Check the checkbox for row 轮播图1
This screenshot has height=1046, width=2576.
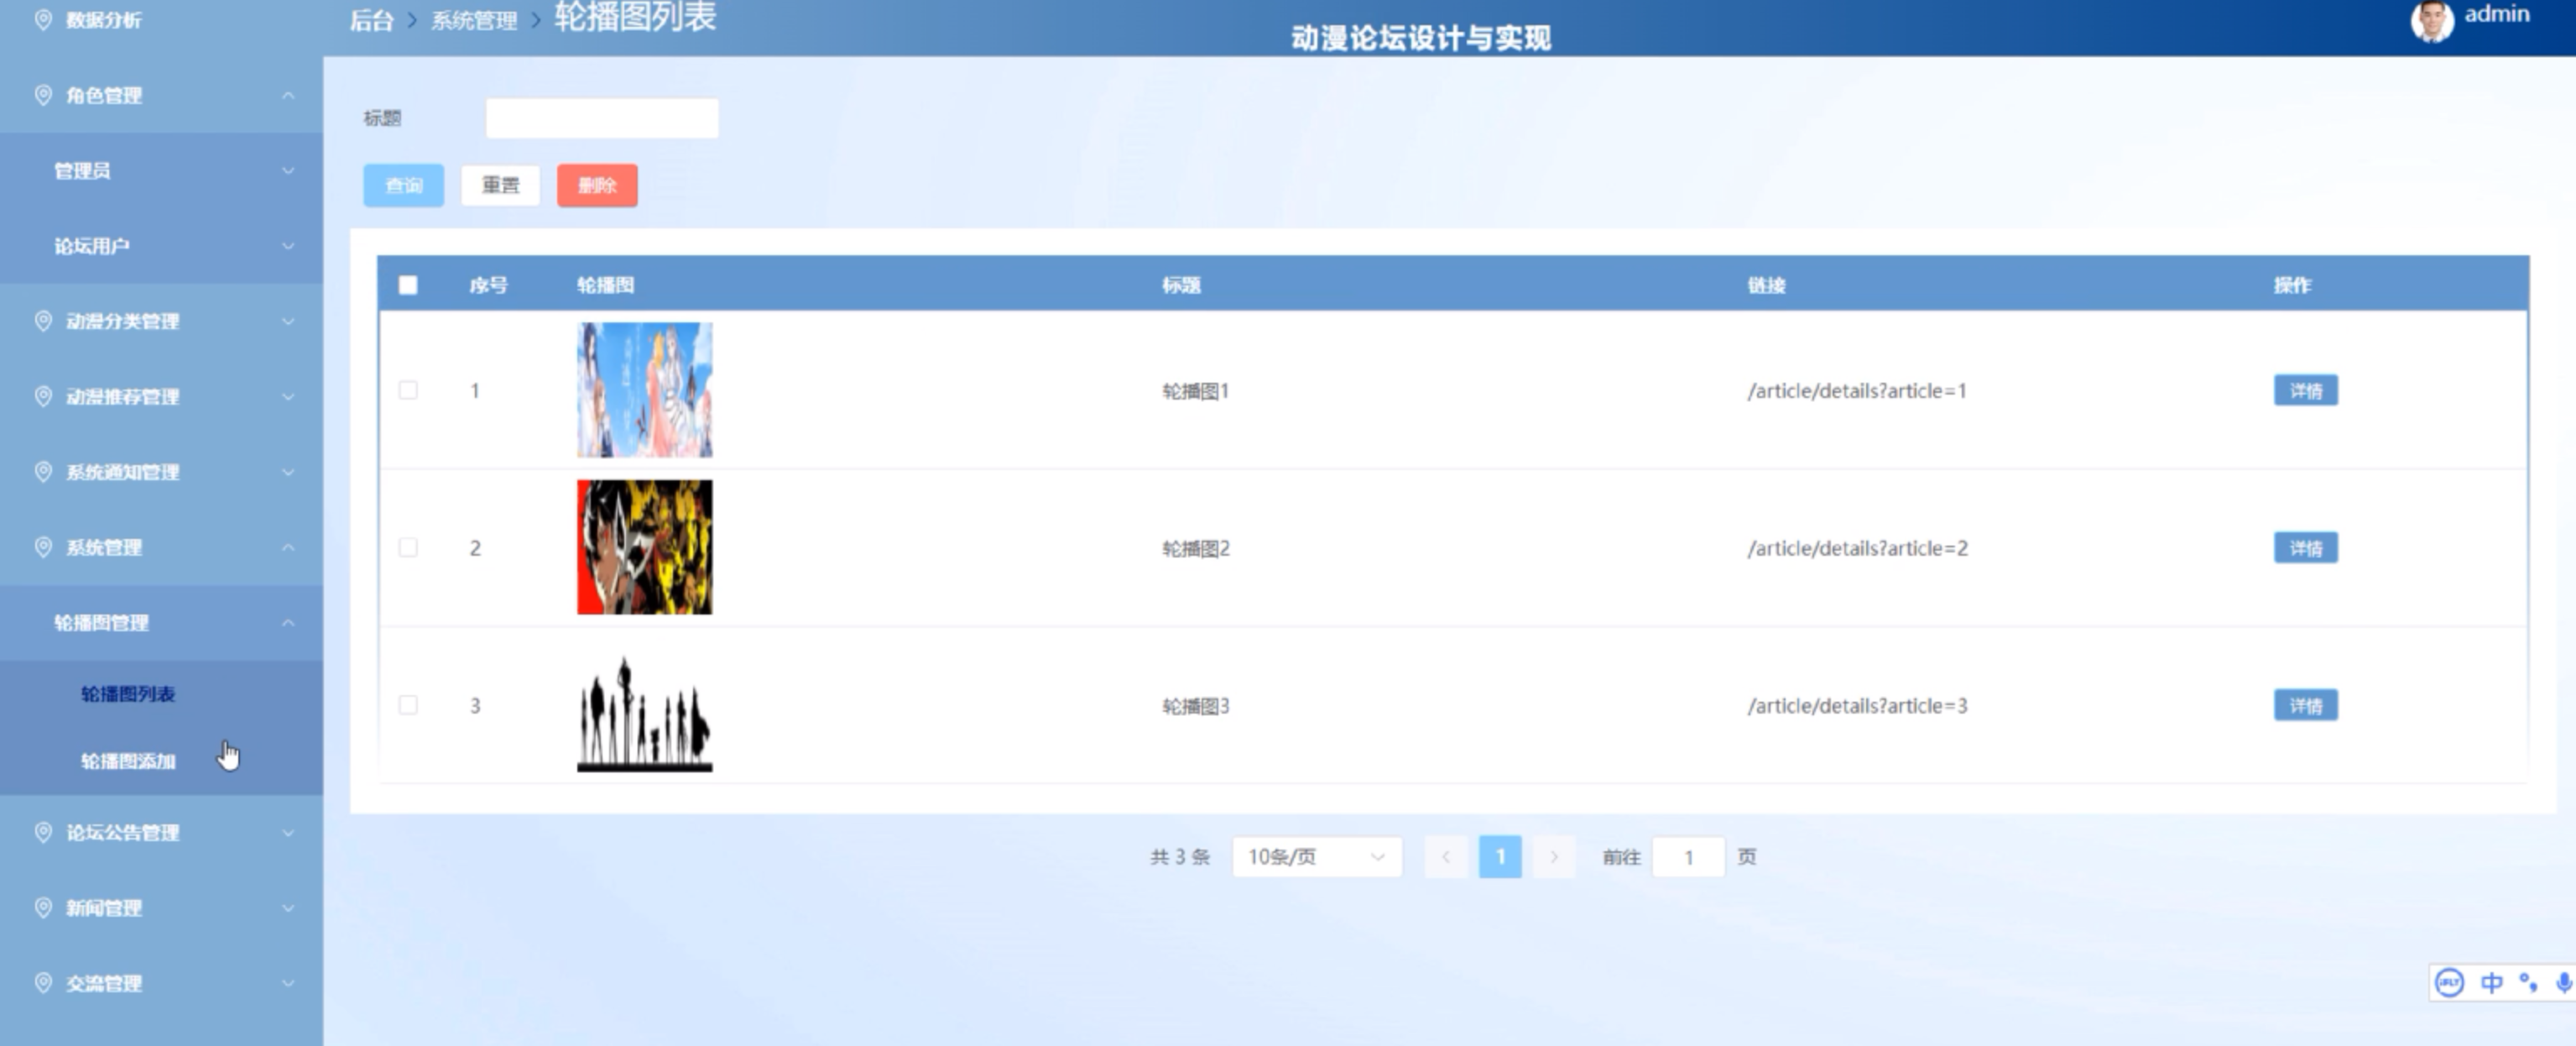click(x=408, y=390)
